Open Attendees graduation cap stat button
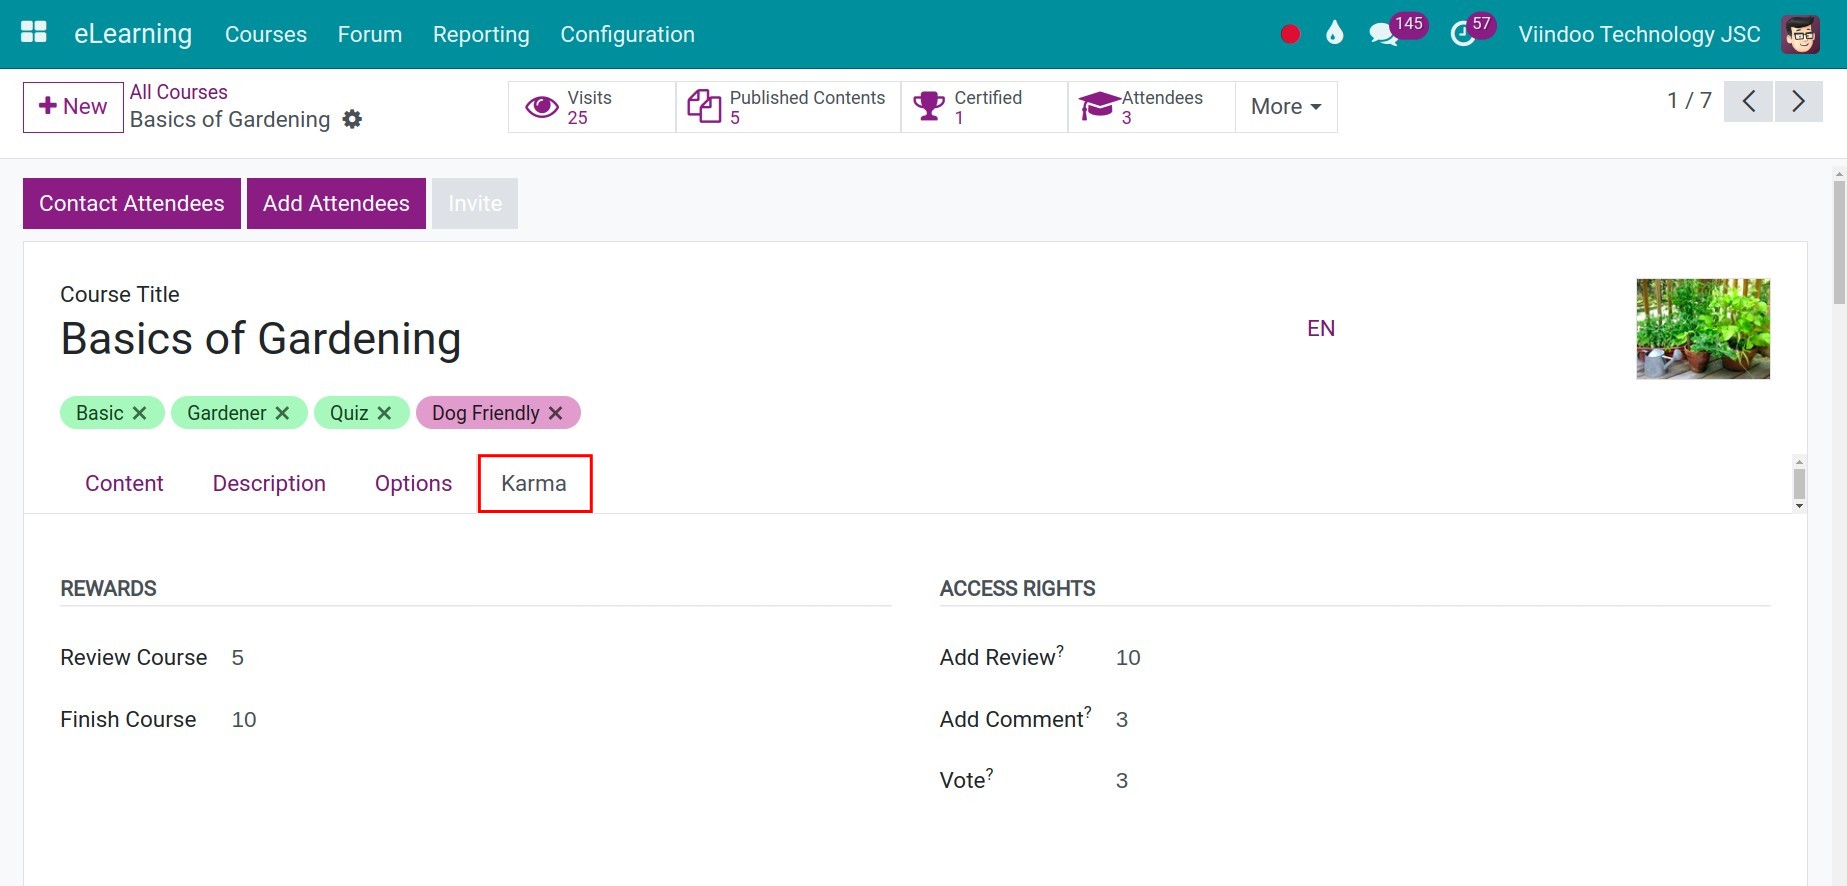Screen dimensions: 1847x886 coord(1152,107)
